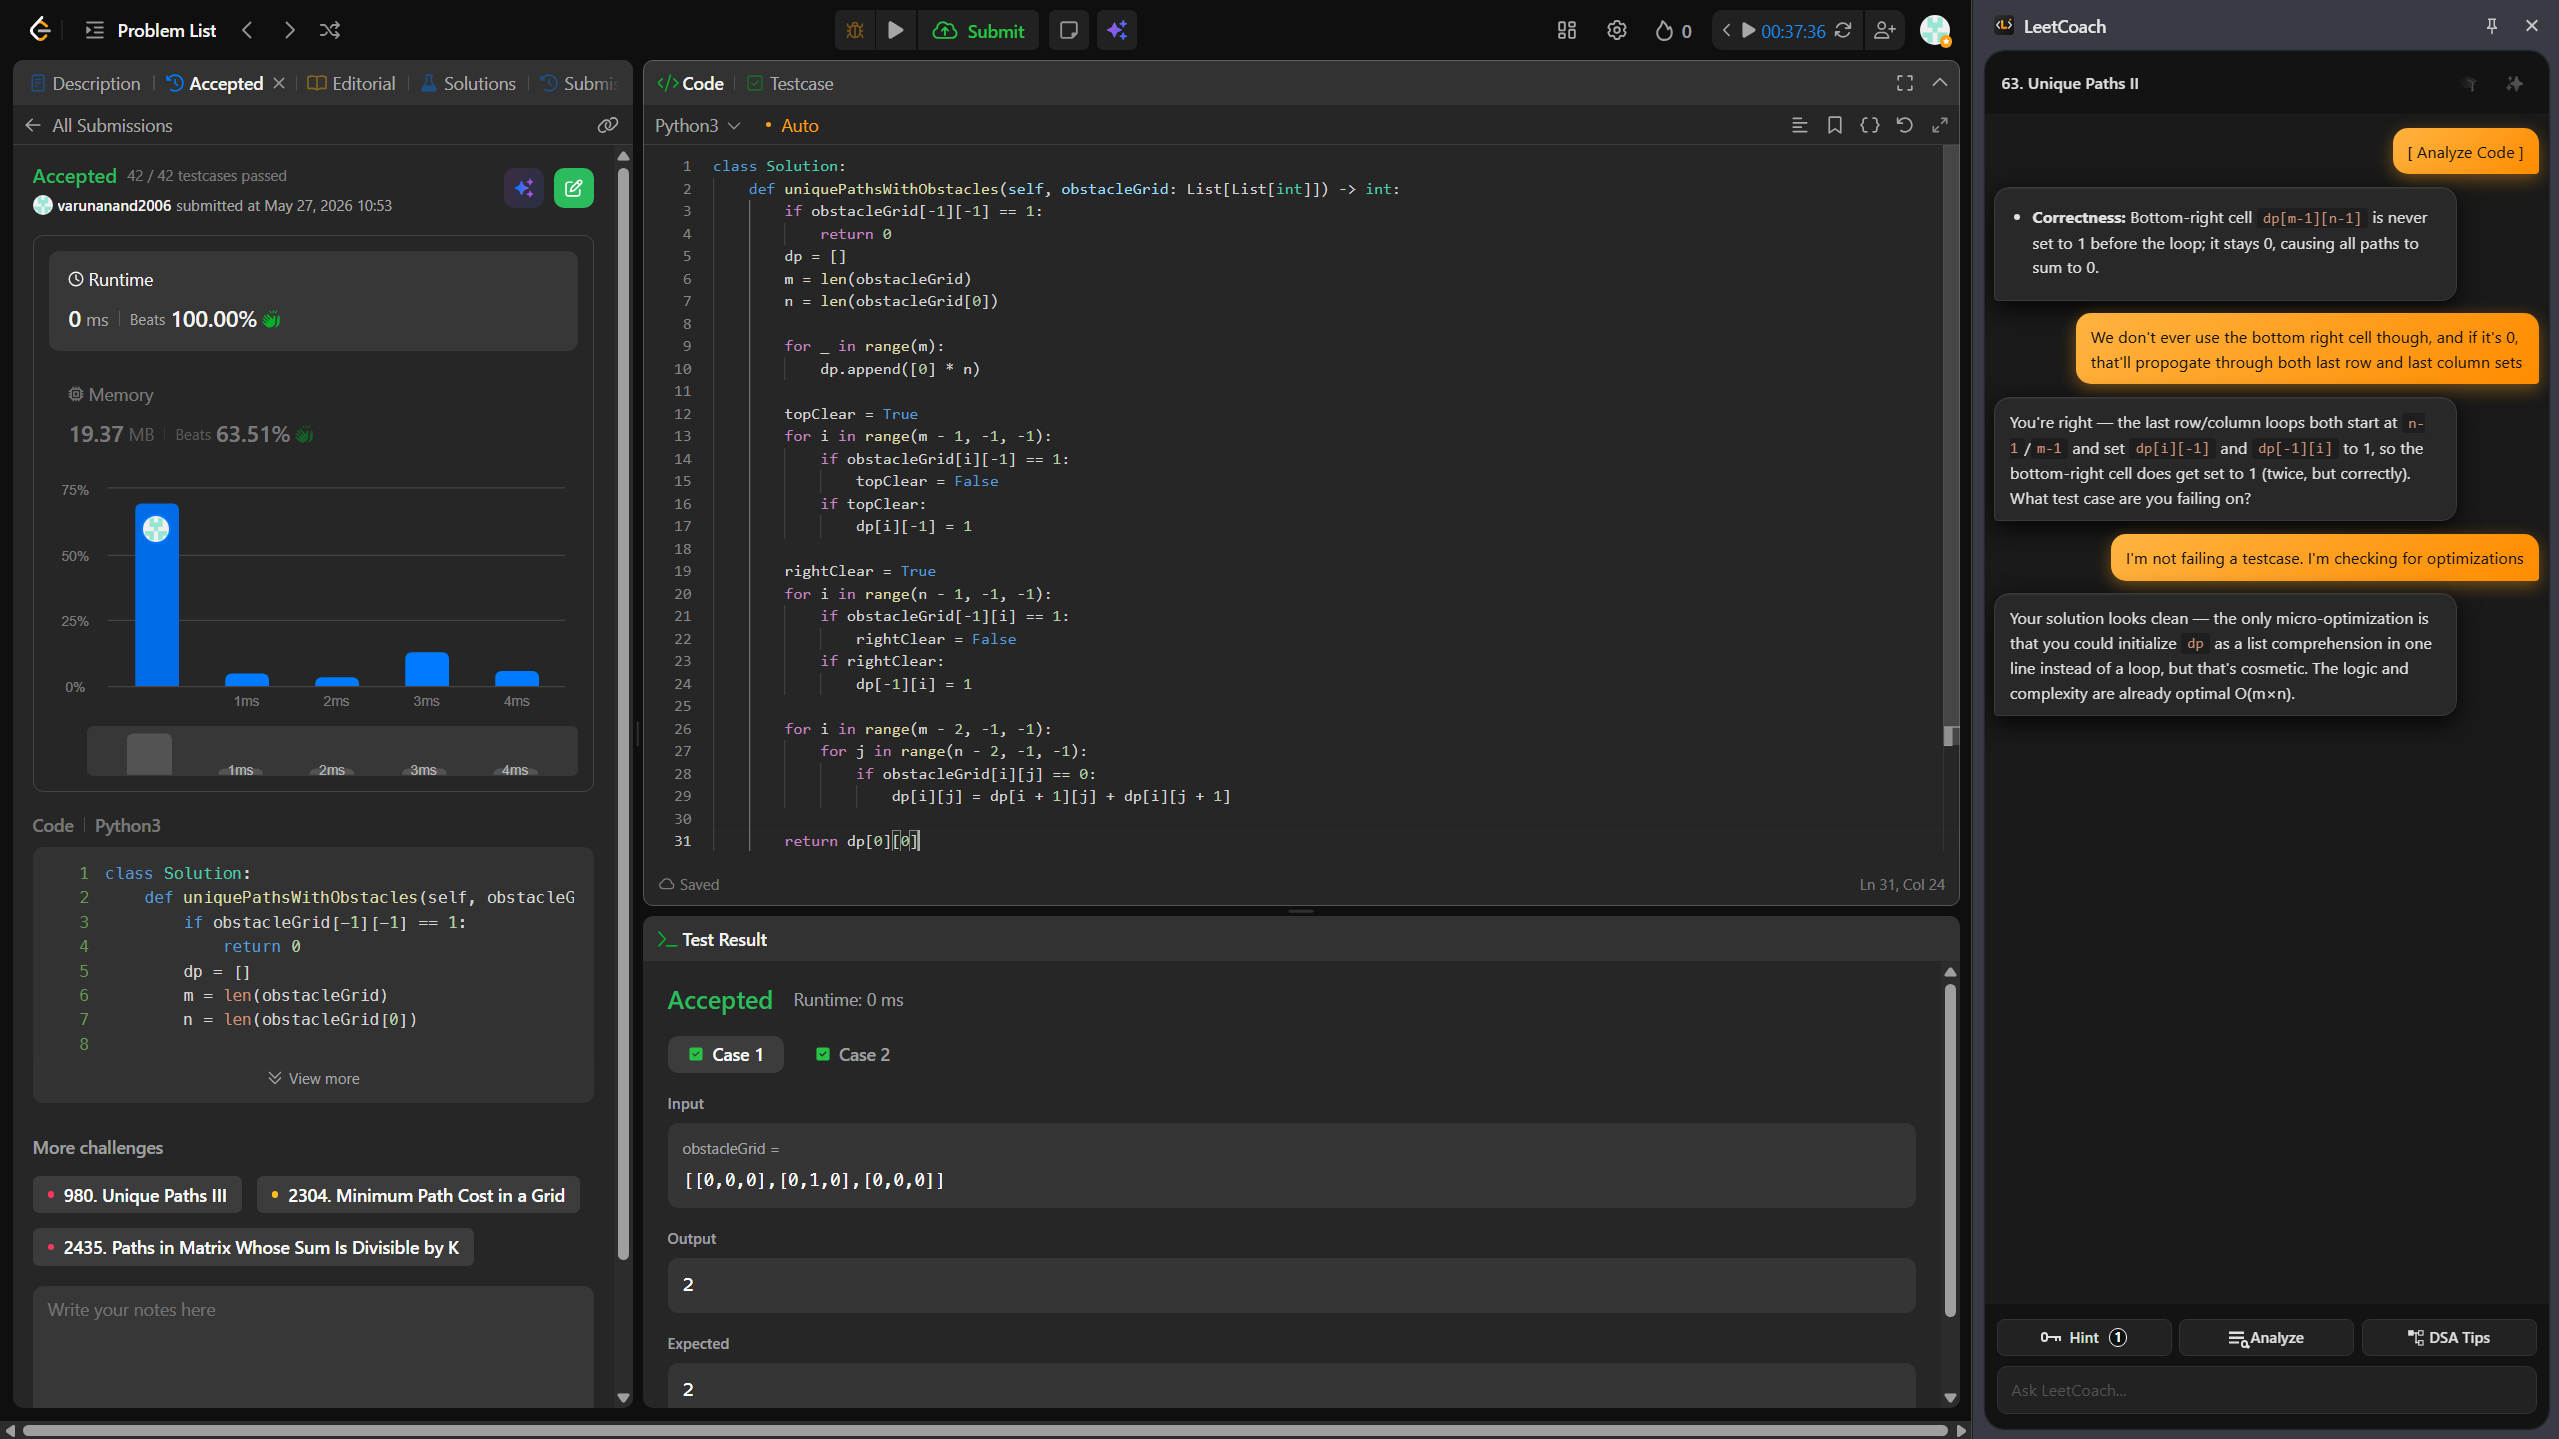Viewport: 2559px width, 1439px height.
Task: Pin the LeetCoach panel
Action: pos(2491,26)
